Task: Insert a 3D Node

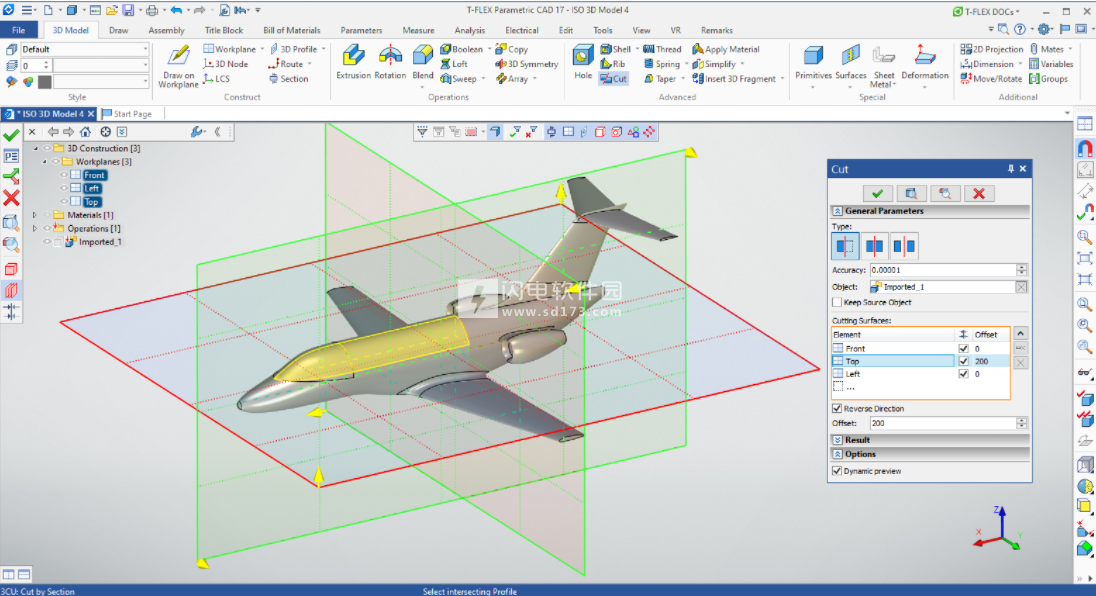Action: click(x=225, y=64)
